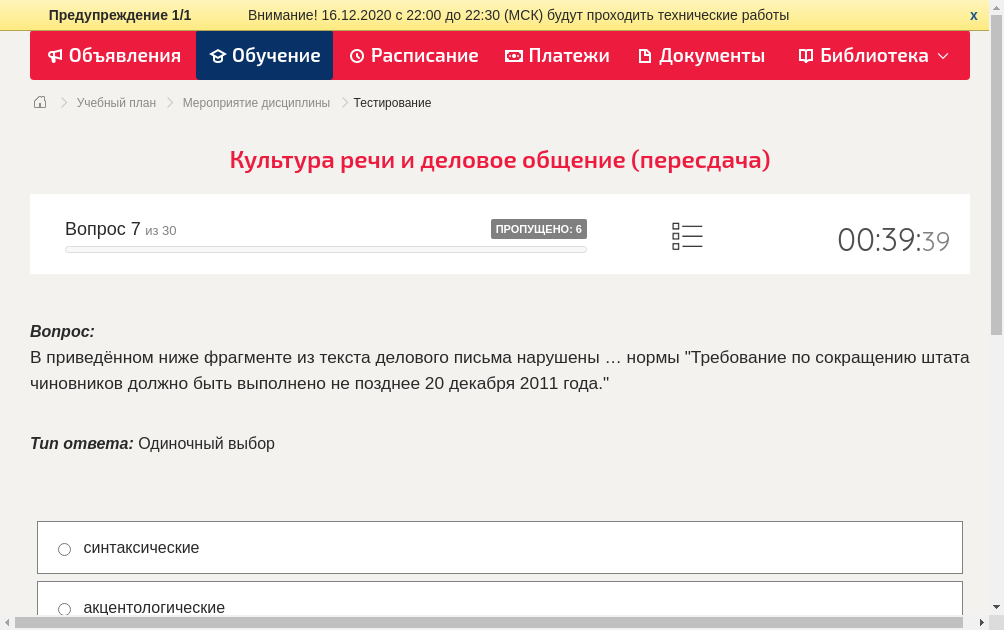Click the Документы document icon
The width and height of the screenshot is (1004, 630).
pos(645,56)
